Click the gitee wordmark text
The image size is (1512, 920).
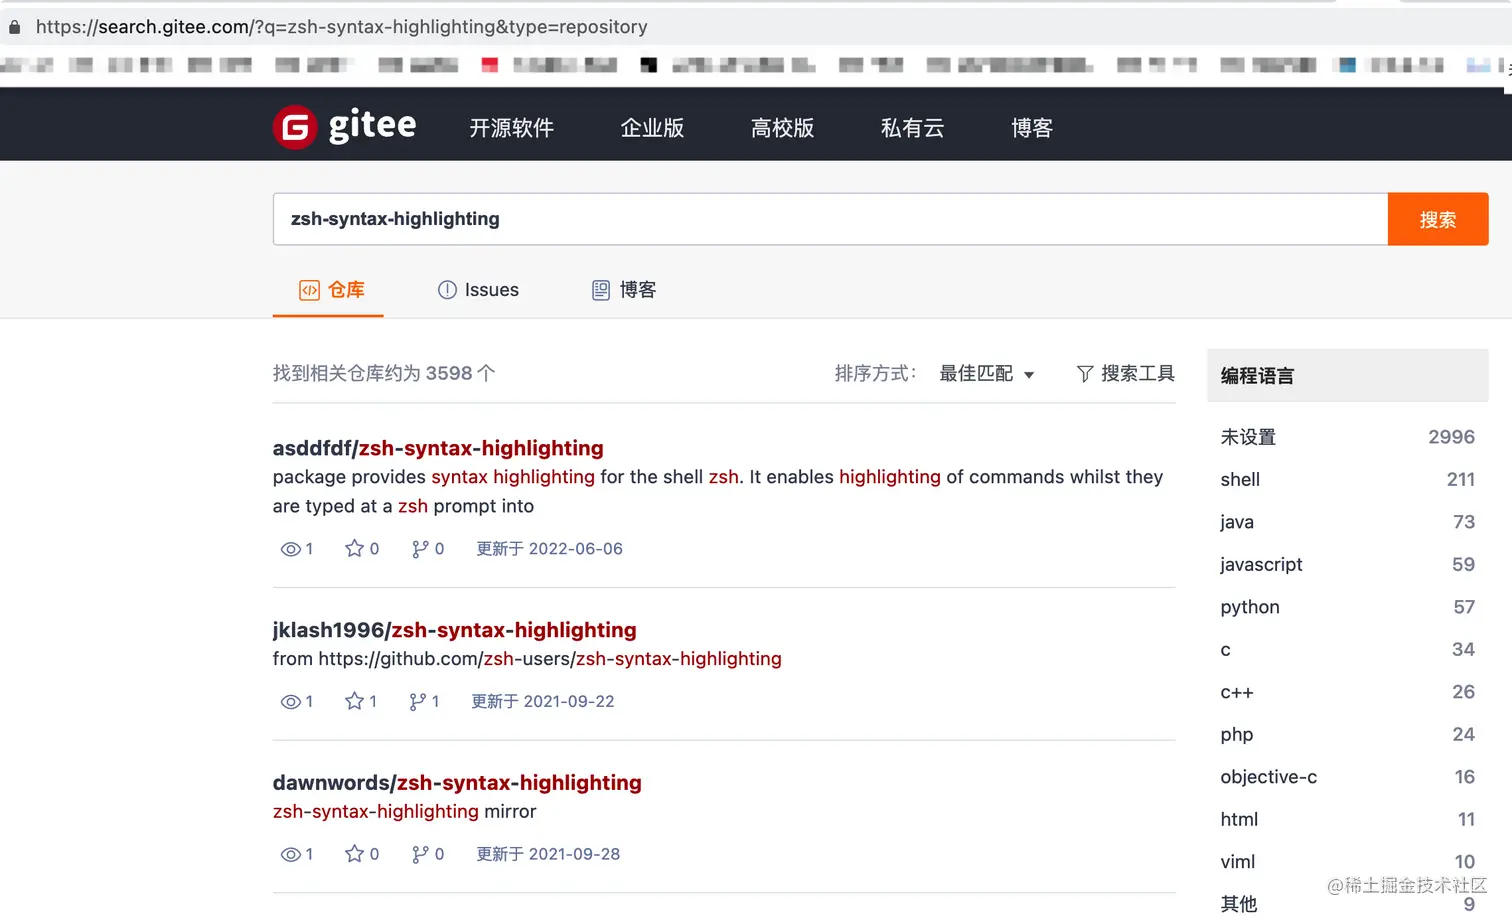[x=372, y=126]
